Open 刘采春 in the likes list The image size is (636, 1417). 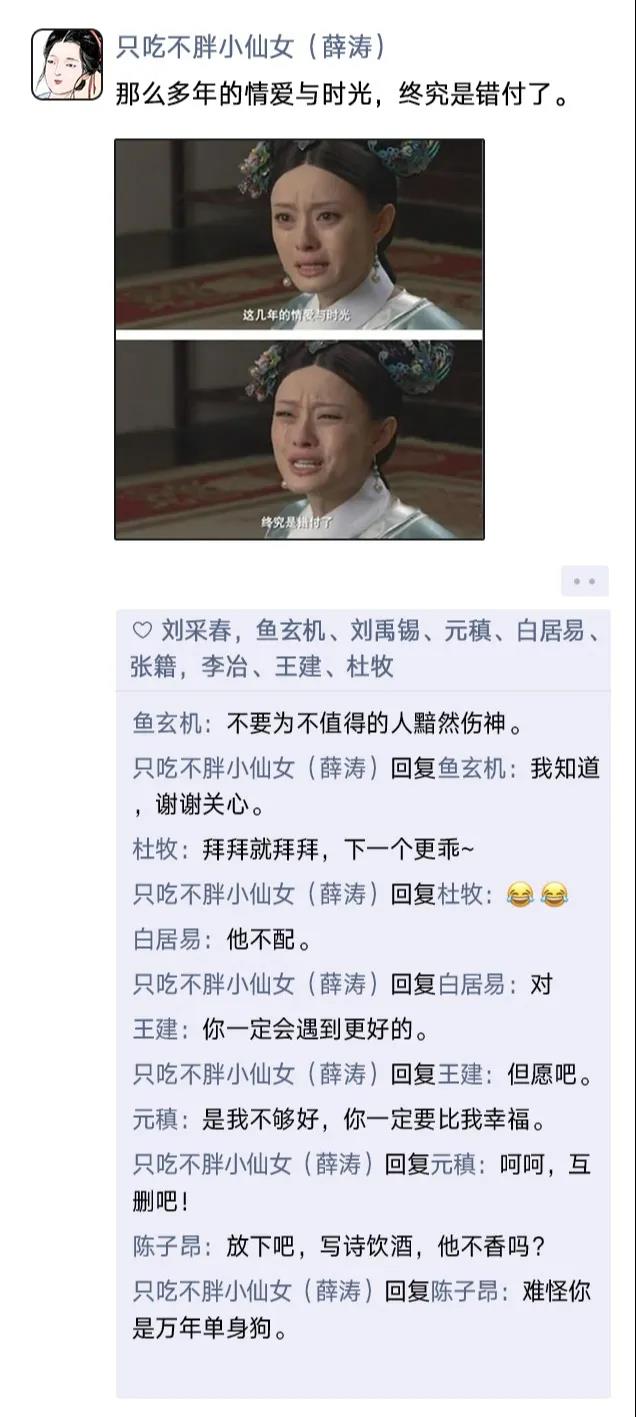click(197, 631)
